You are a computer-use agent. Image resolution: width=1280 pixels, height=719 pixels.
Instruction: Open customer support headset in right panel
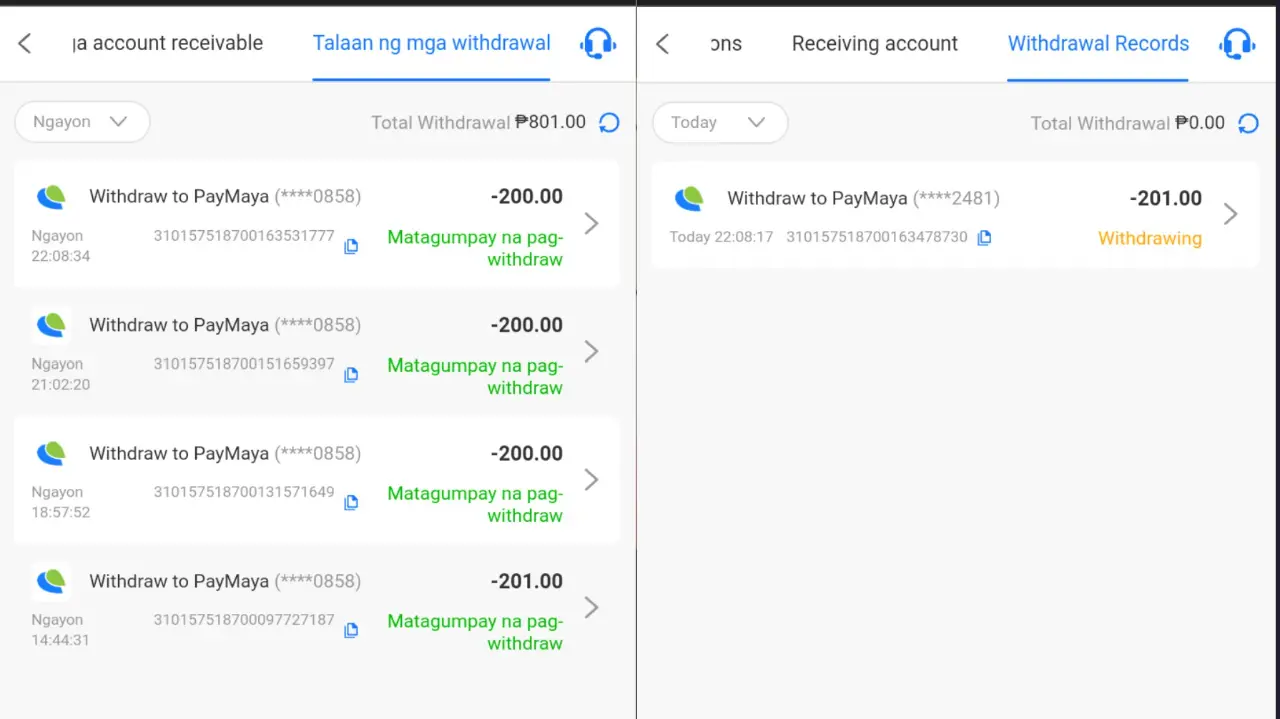coord(1237,43)
